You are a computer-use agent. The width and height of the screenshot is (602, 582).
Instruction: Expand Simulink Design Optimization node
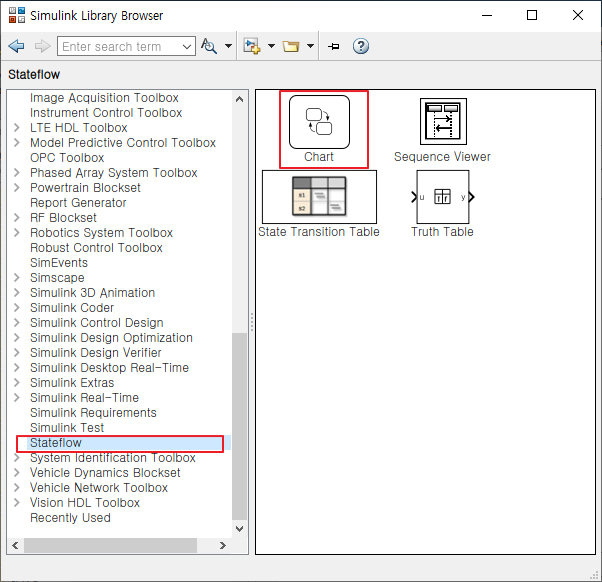[17, 337]
